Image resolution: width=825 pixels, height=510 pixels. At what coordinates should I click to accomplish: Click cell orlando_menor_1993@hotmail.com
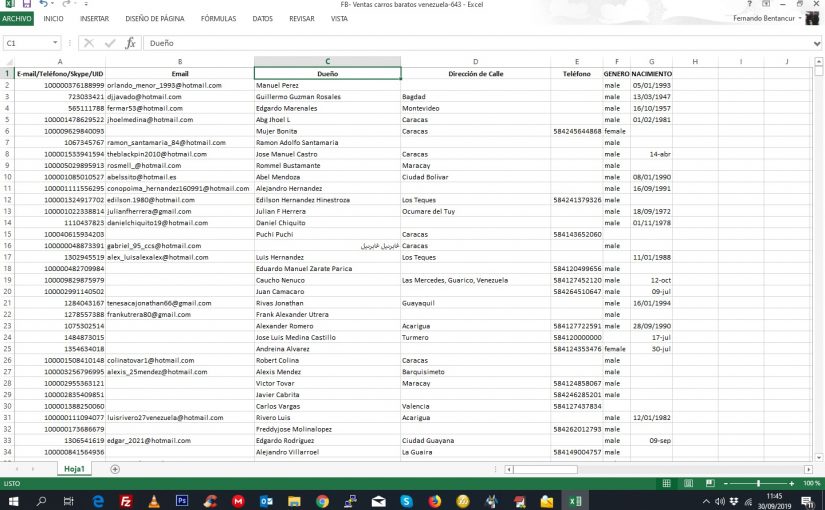click(x=179, y=85)
